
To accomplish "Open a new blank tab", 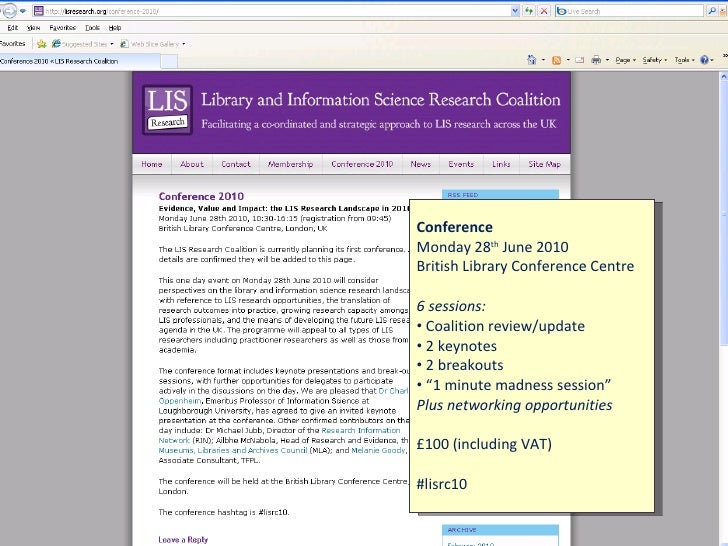I will 169,61.
